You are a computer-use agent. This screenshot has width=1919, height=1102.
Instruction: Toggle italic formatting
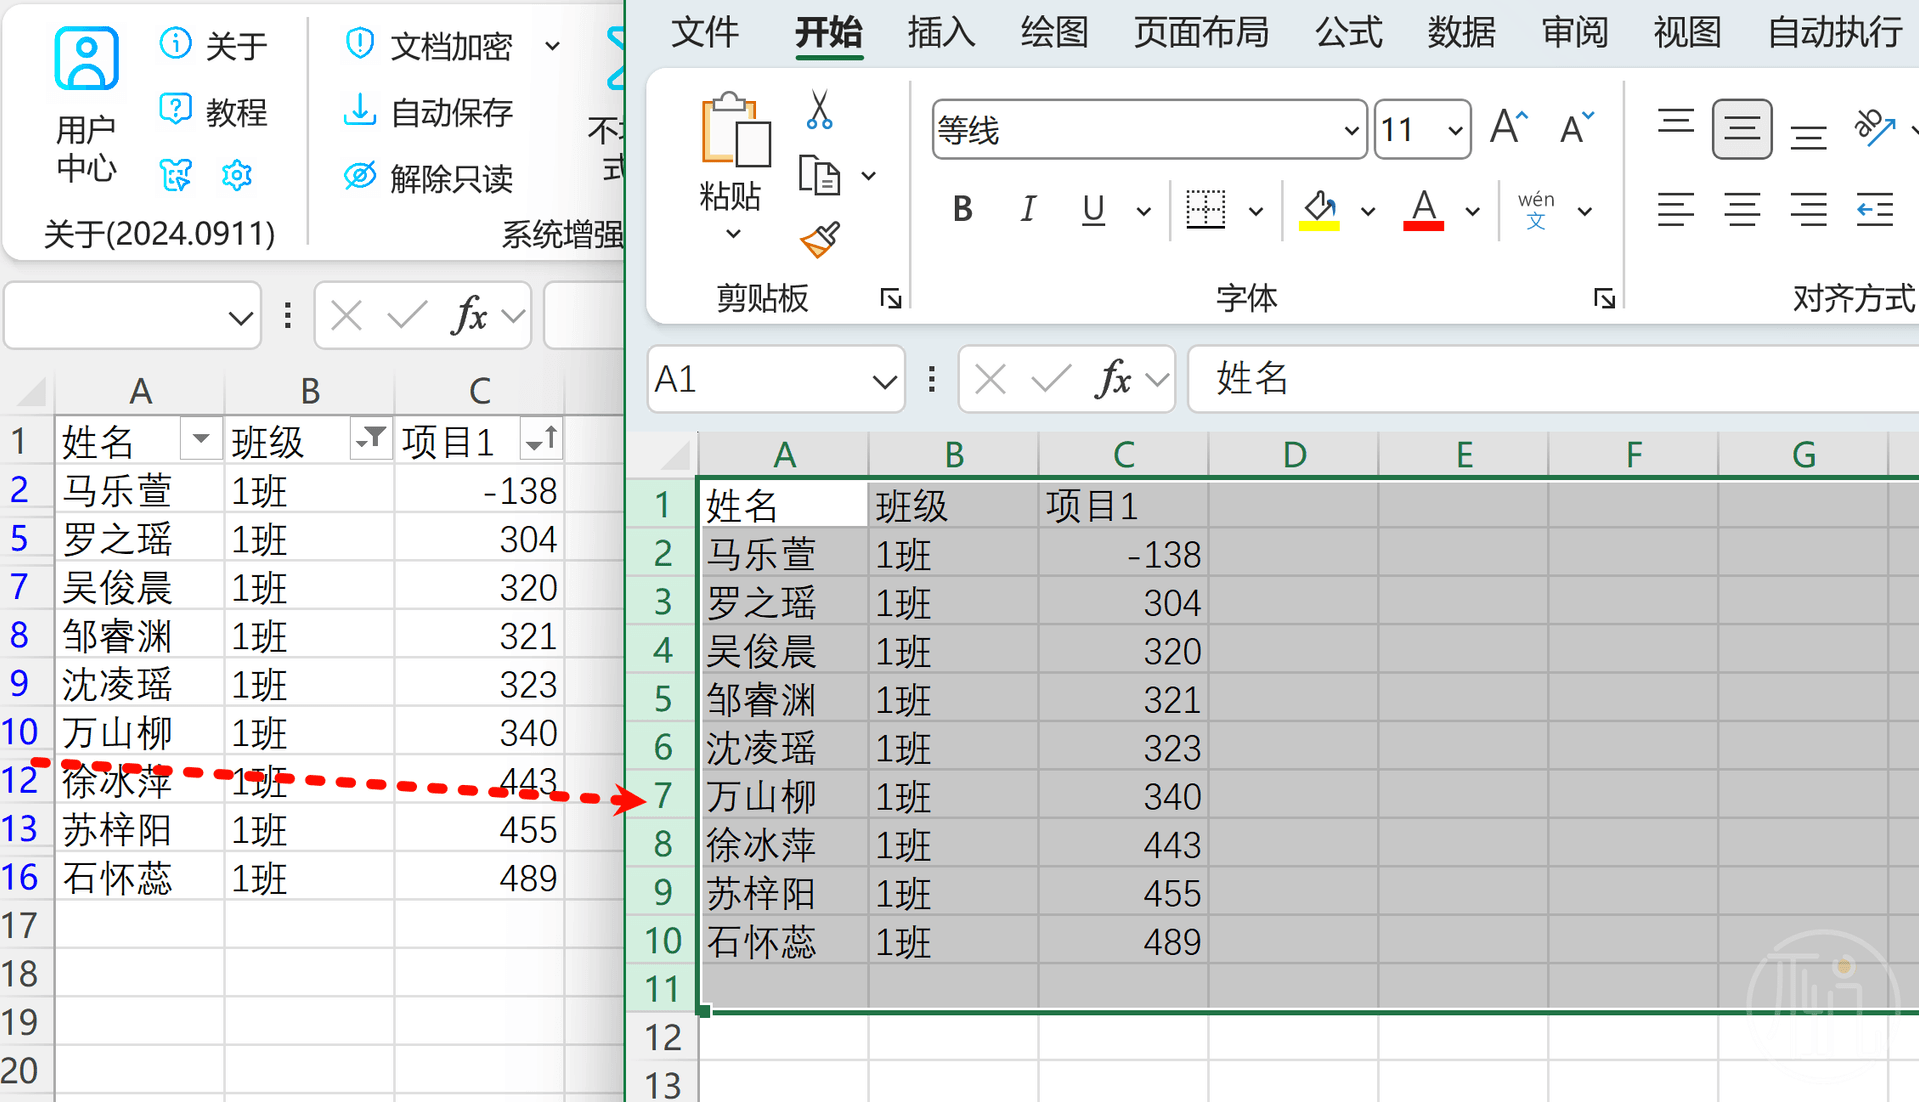click(1028, 209)
